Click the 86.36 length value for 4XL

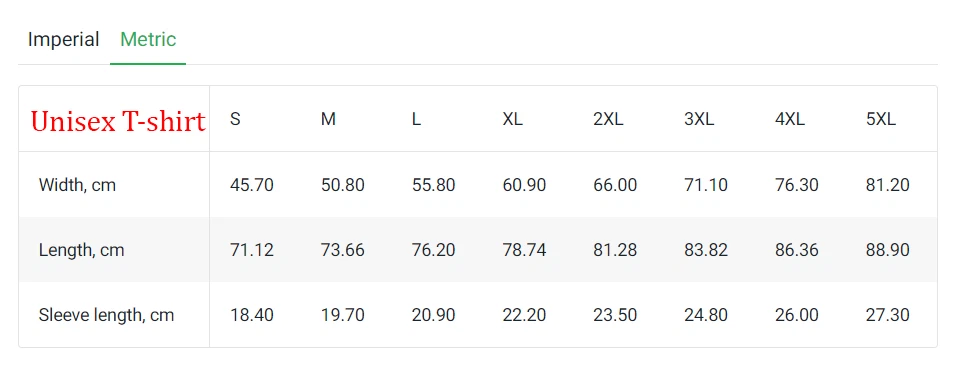click(797, 250)
